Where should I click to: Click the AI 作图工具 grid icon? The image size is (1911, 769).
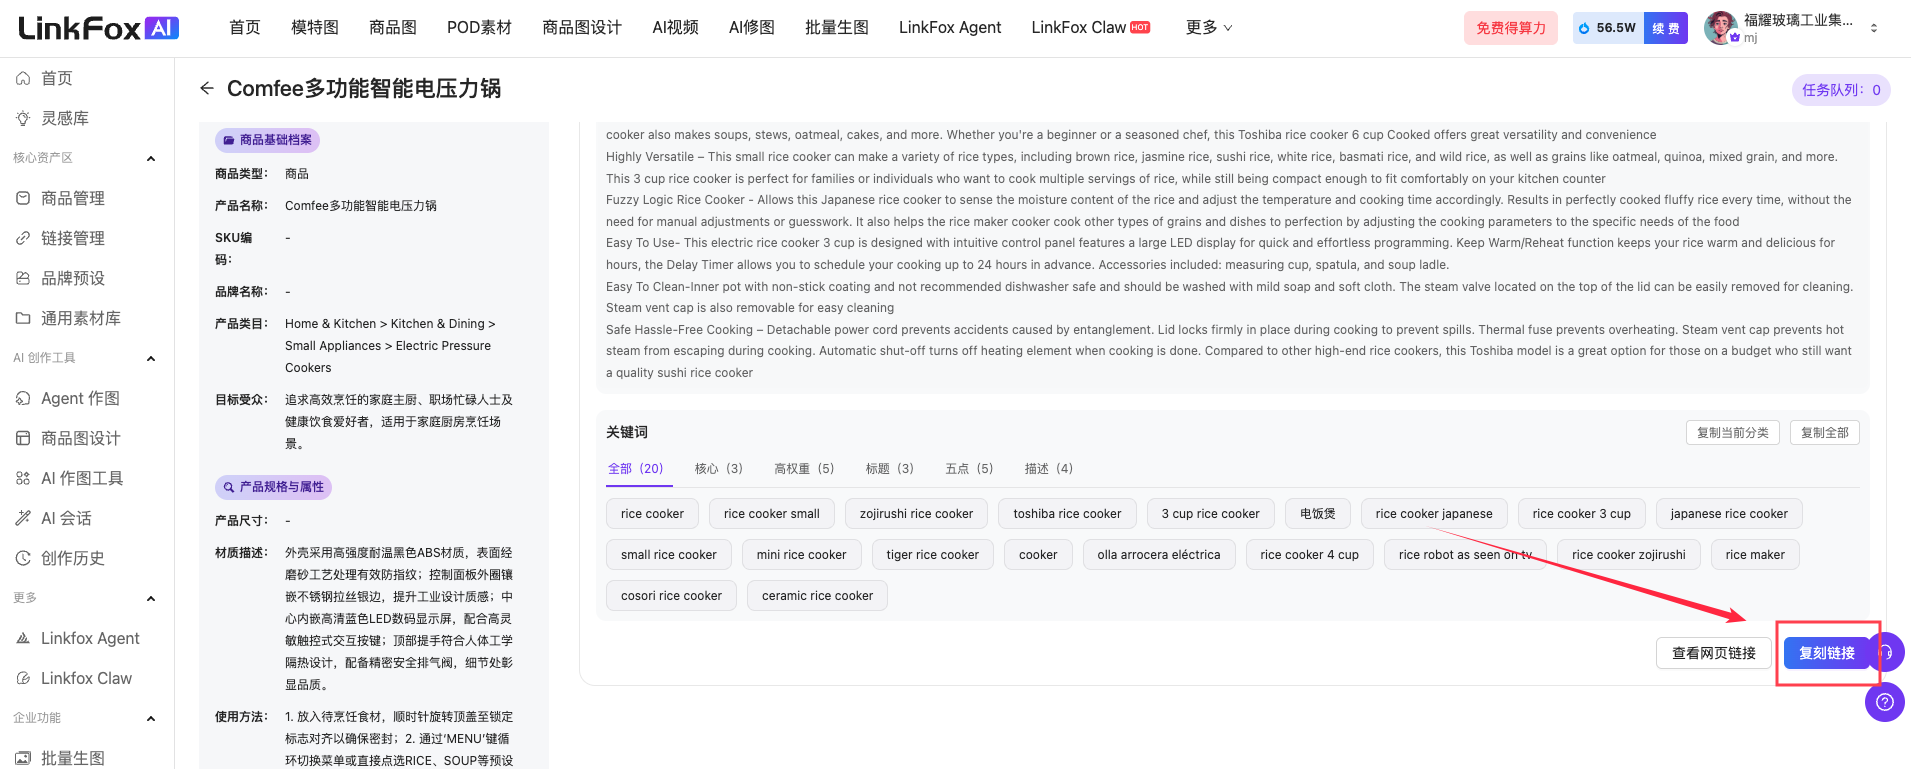[x=23, y=478]
